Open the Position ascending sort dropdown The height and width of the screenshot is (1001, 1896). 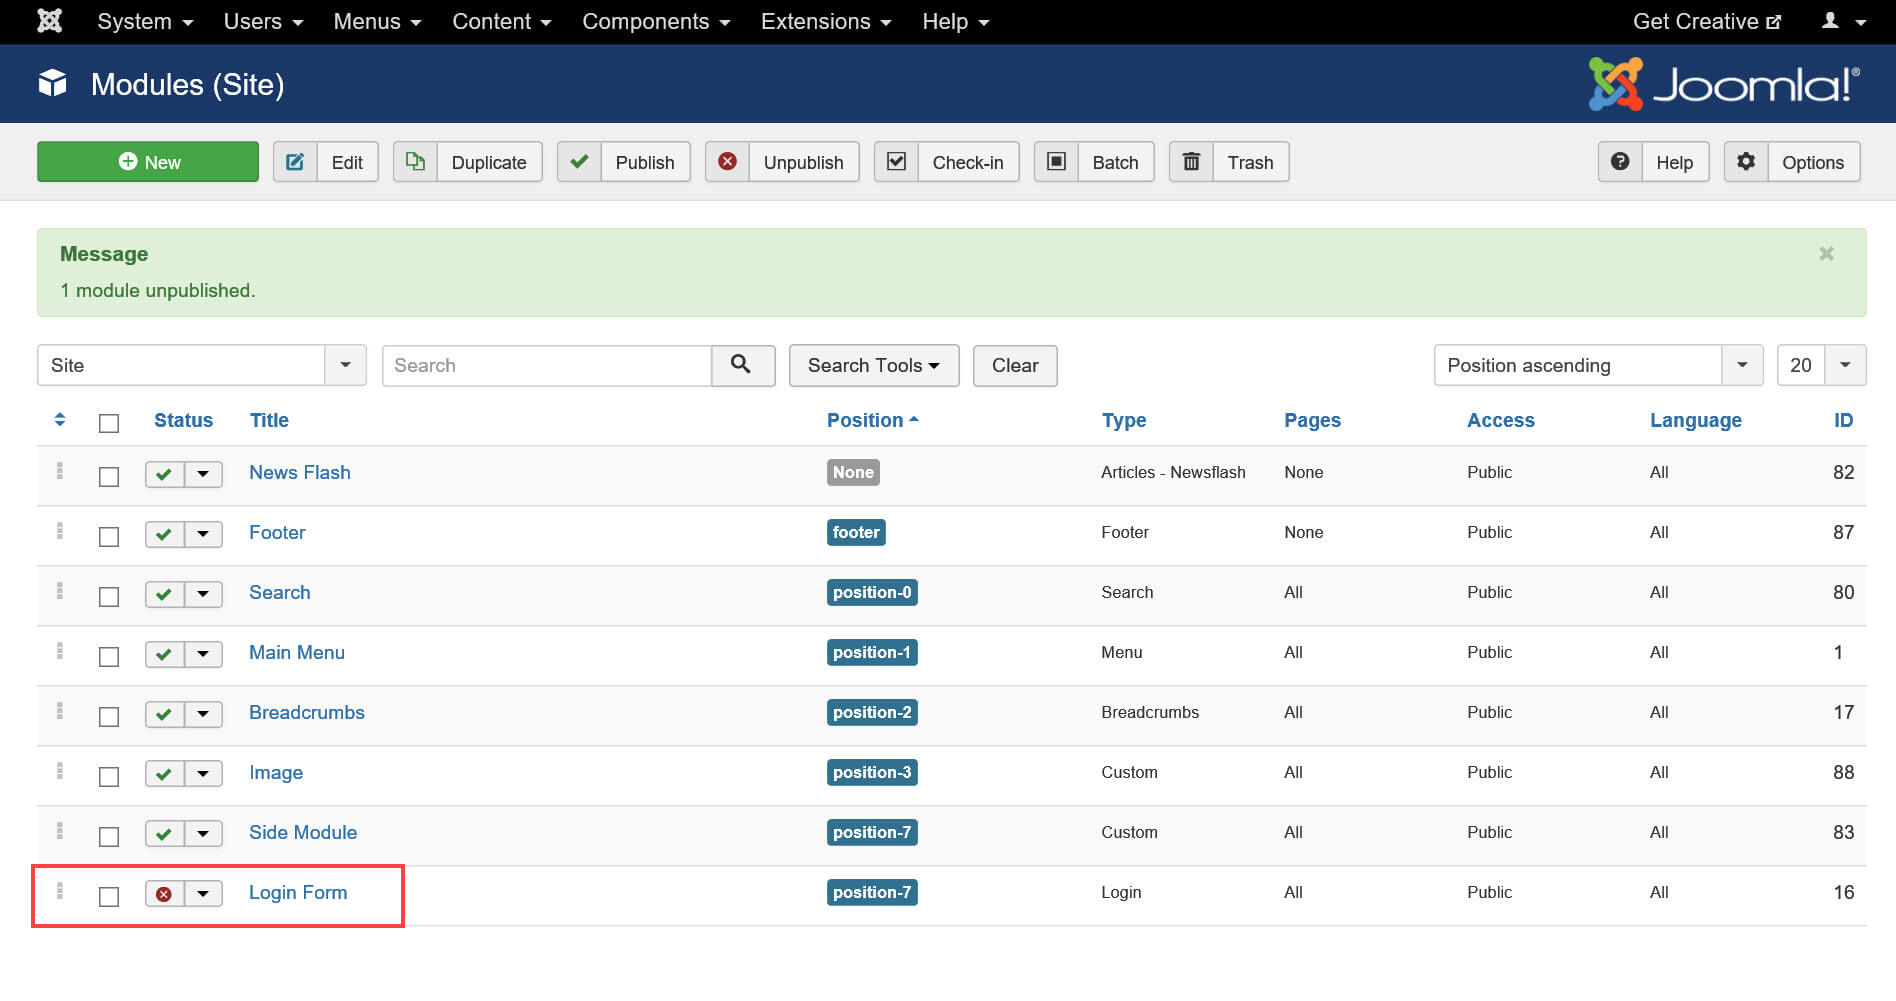pyautogui.click(x=1597, y=365)
